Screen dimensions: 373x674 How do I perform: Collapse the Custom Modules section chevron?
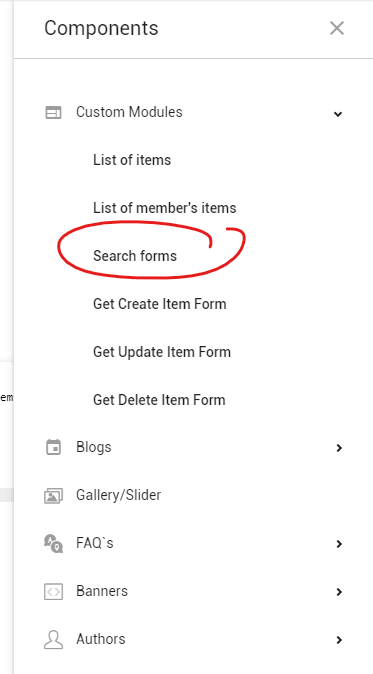[338, 114]
